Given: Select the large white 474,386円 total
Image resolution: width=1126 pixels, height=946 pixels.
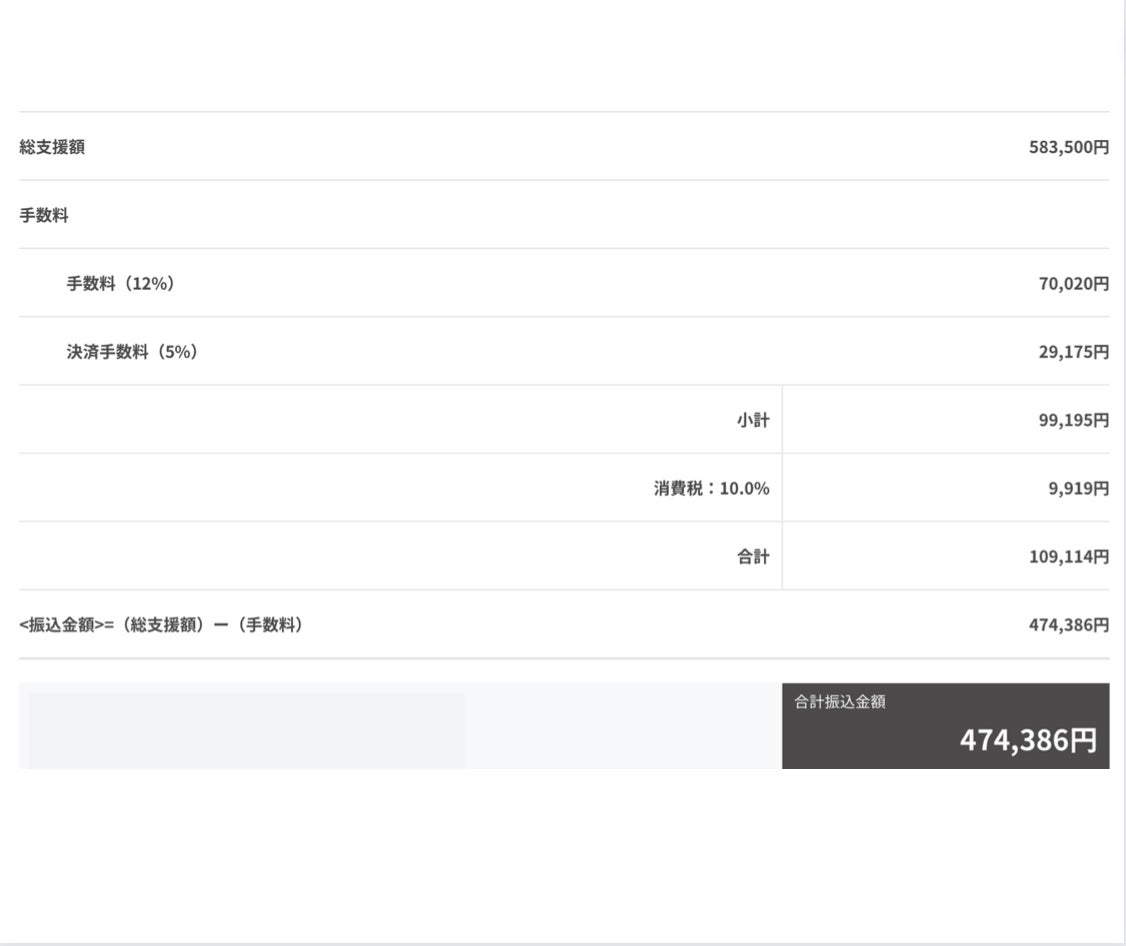Looking at the screenshot, I should (x=1028, y=741).
